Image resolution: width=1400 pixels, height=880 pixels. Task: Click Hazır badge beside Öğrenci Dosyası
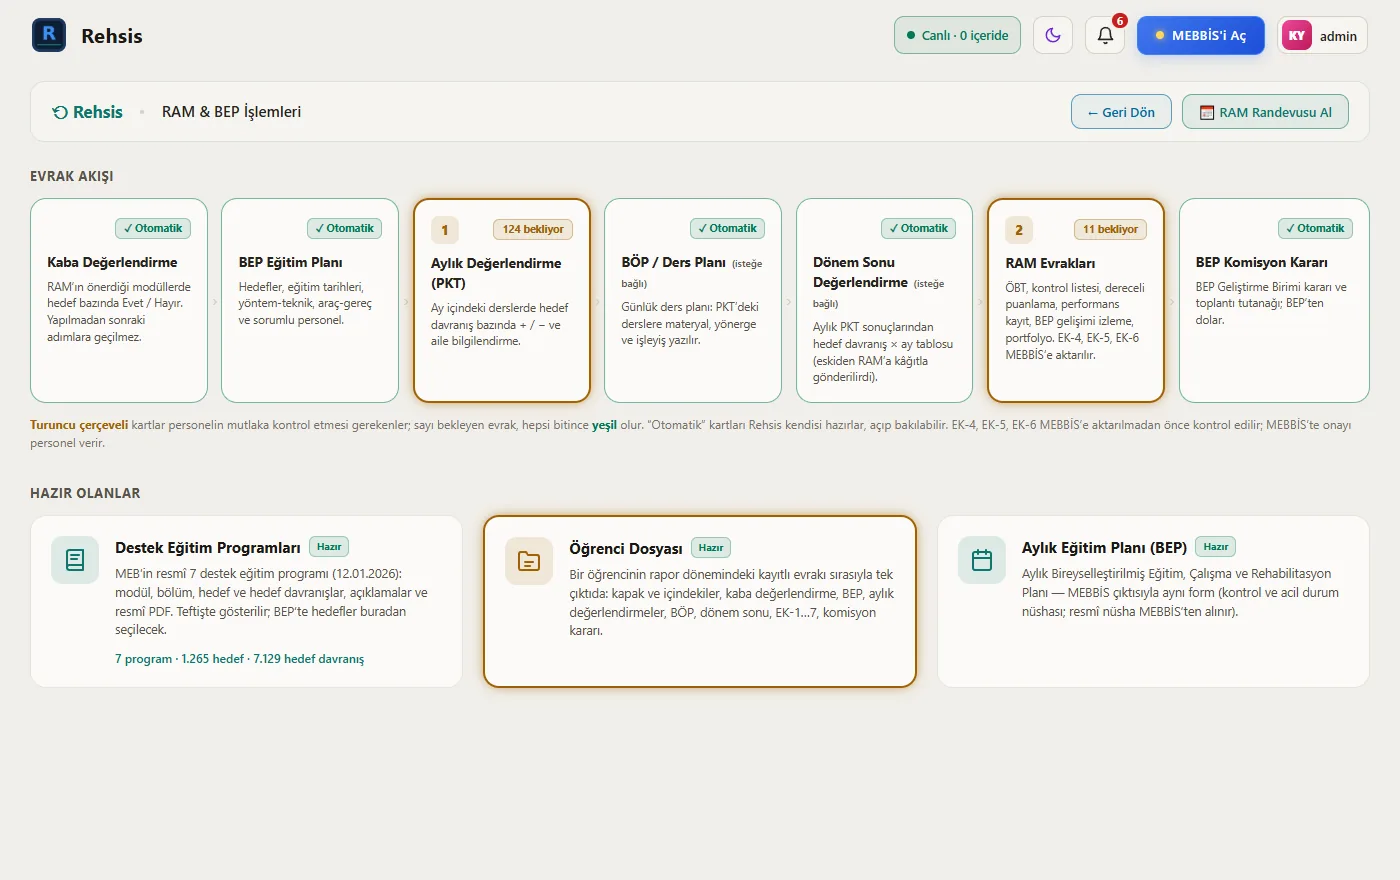coord(711,548)
